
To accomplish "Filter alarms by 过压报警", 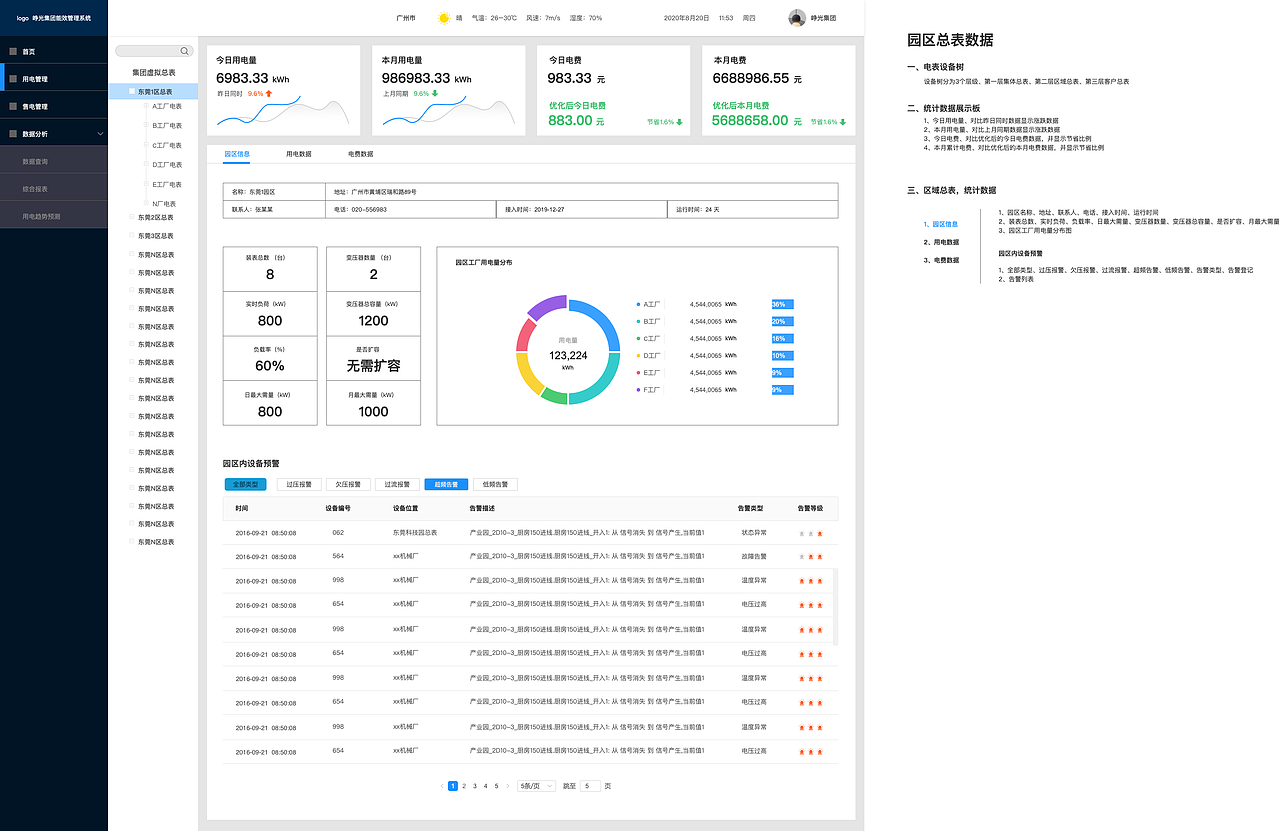I will tap(298, 484).
